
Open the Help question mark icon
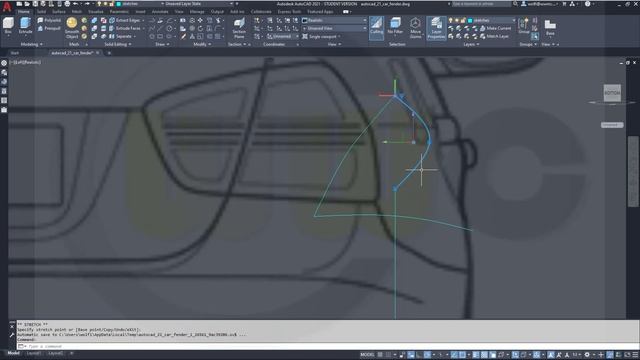pos(587,4)
